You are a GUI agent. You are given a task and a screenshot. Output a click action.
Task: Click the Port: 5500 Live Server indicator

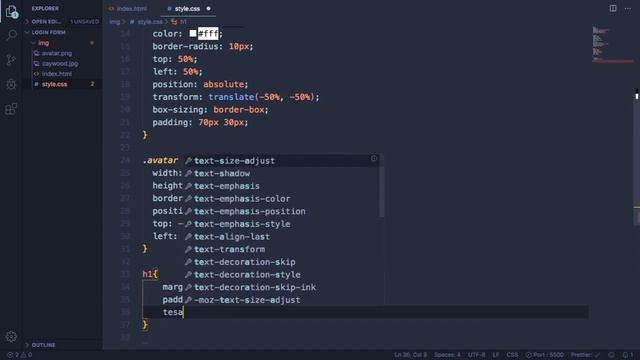[544, 355]
